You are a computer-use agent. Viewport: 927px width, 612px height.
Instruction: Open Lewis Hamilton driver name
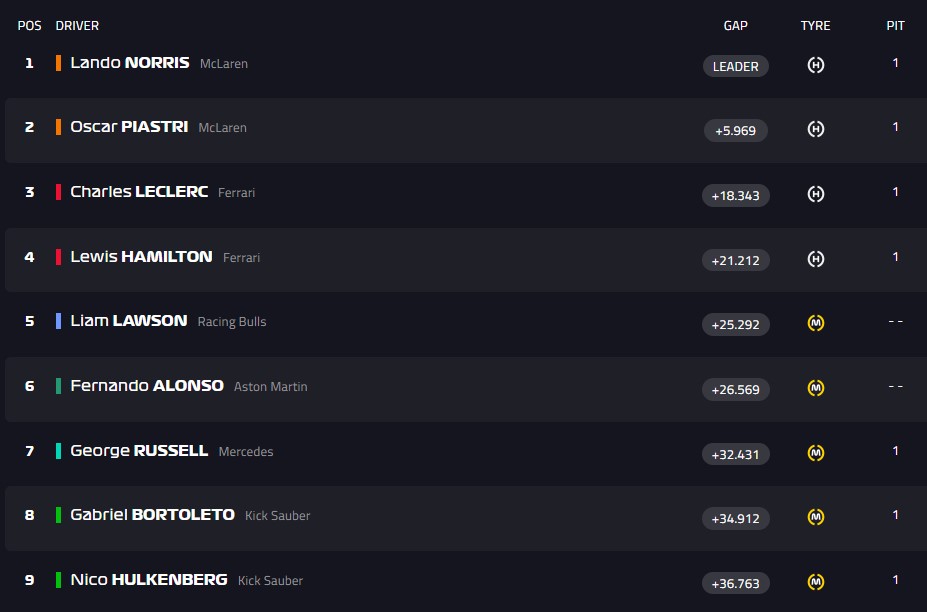click(141, 257)
